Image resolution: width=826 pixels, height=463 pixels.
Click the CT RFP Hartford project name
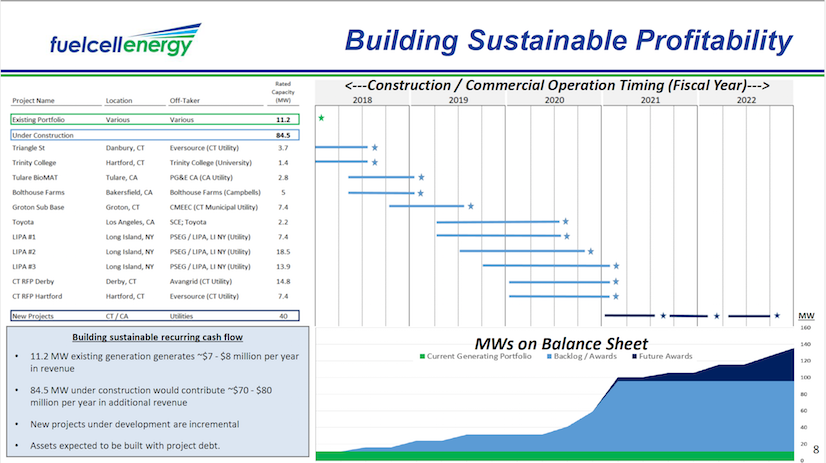pyautogui.click(x=37, y=296)
